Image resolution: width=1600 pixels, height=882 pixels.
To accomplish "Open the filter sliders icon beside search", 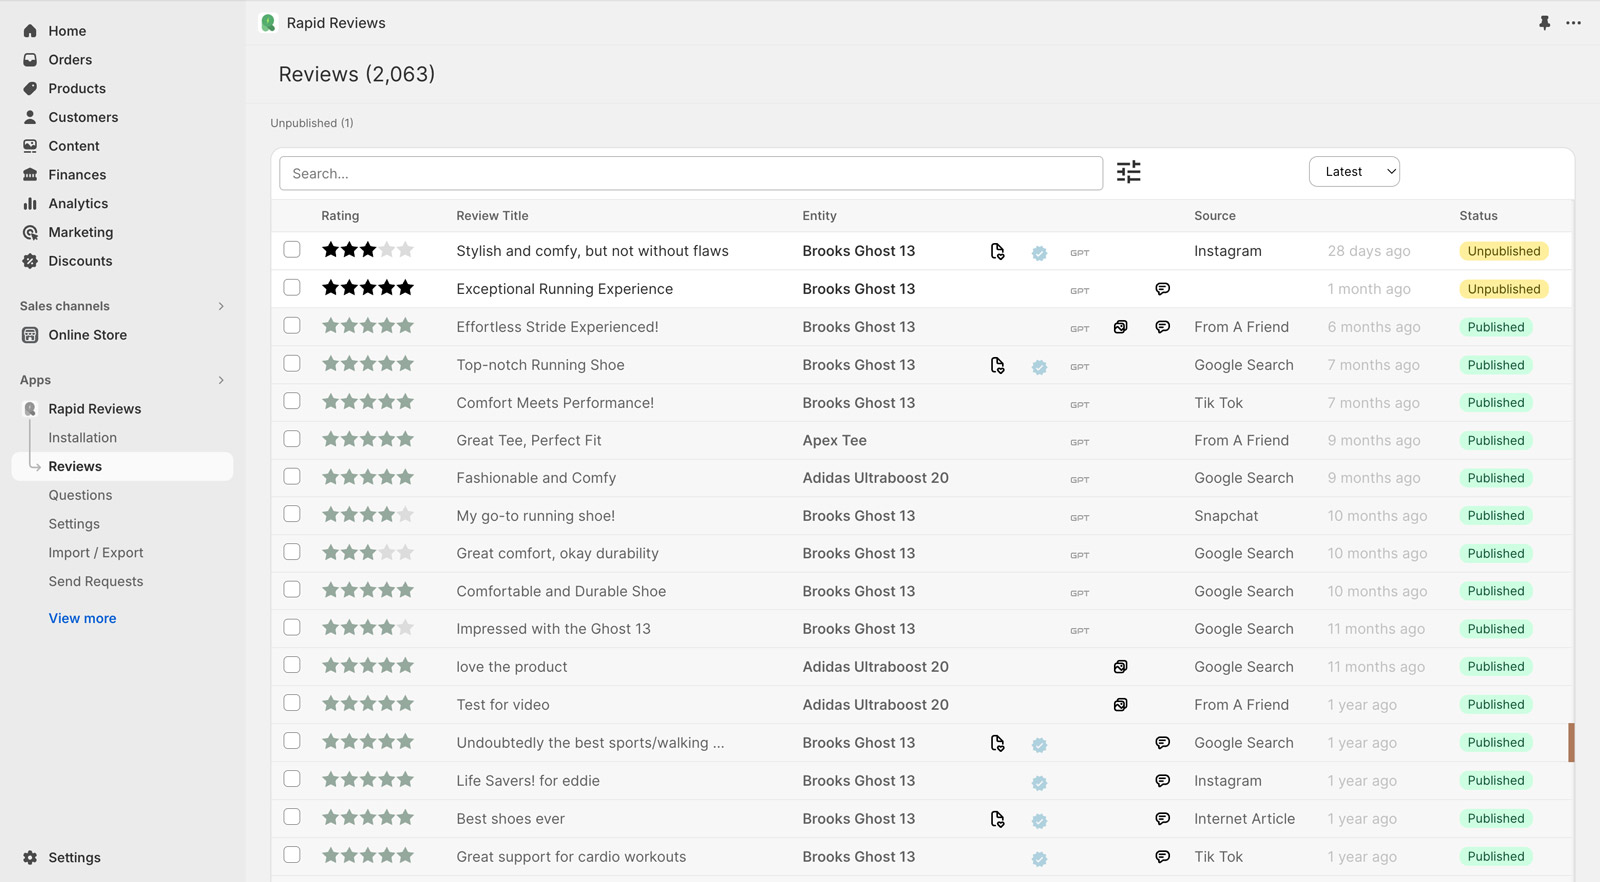I will point(1128,172).
